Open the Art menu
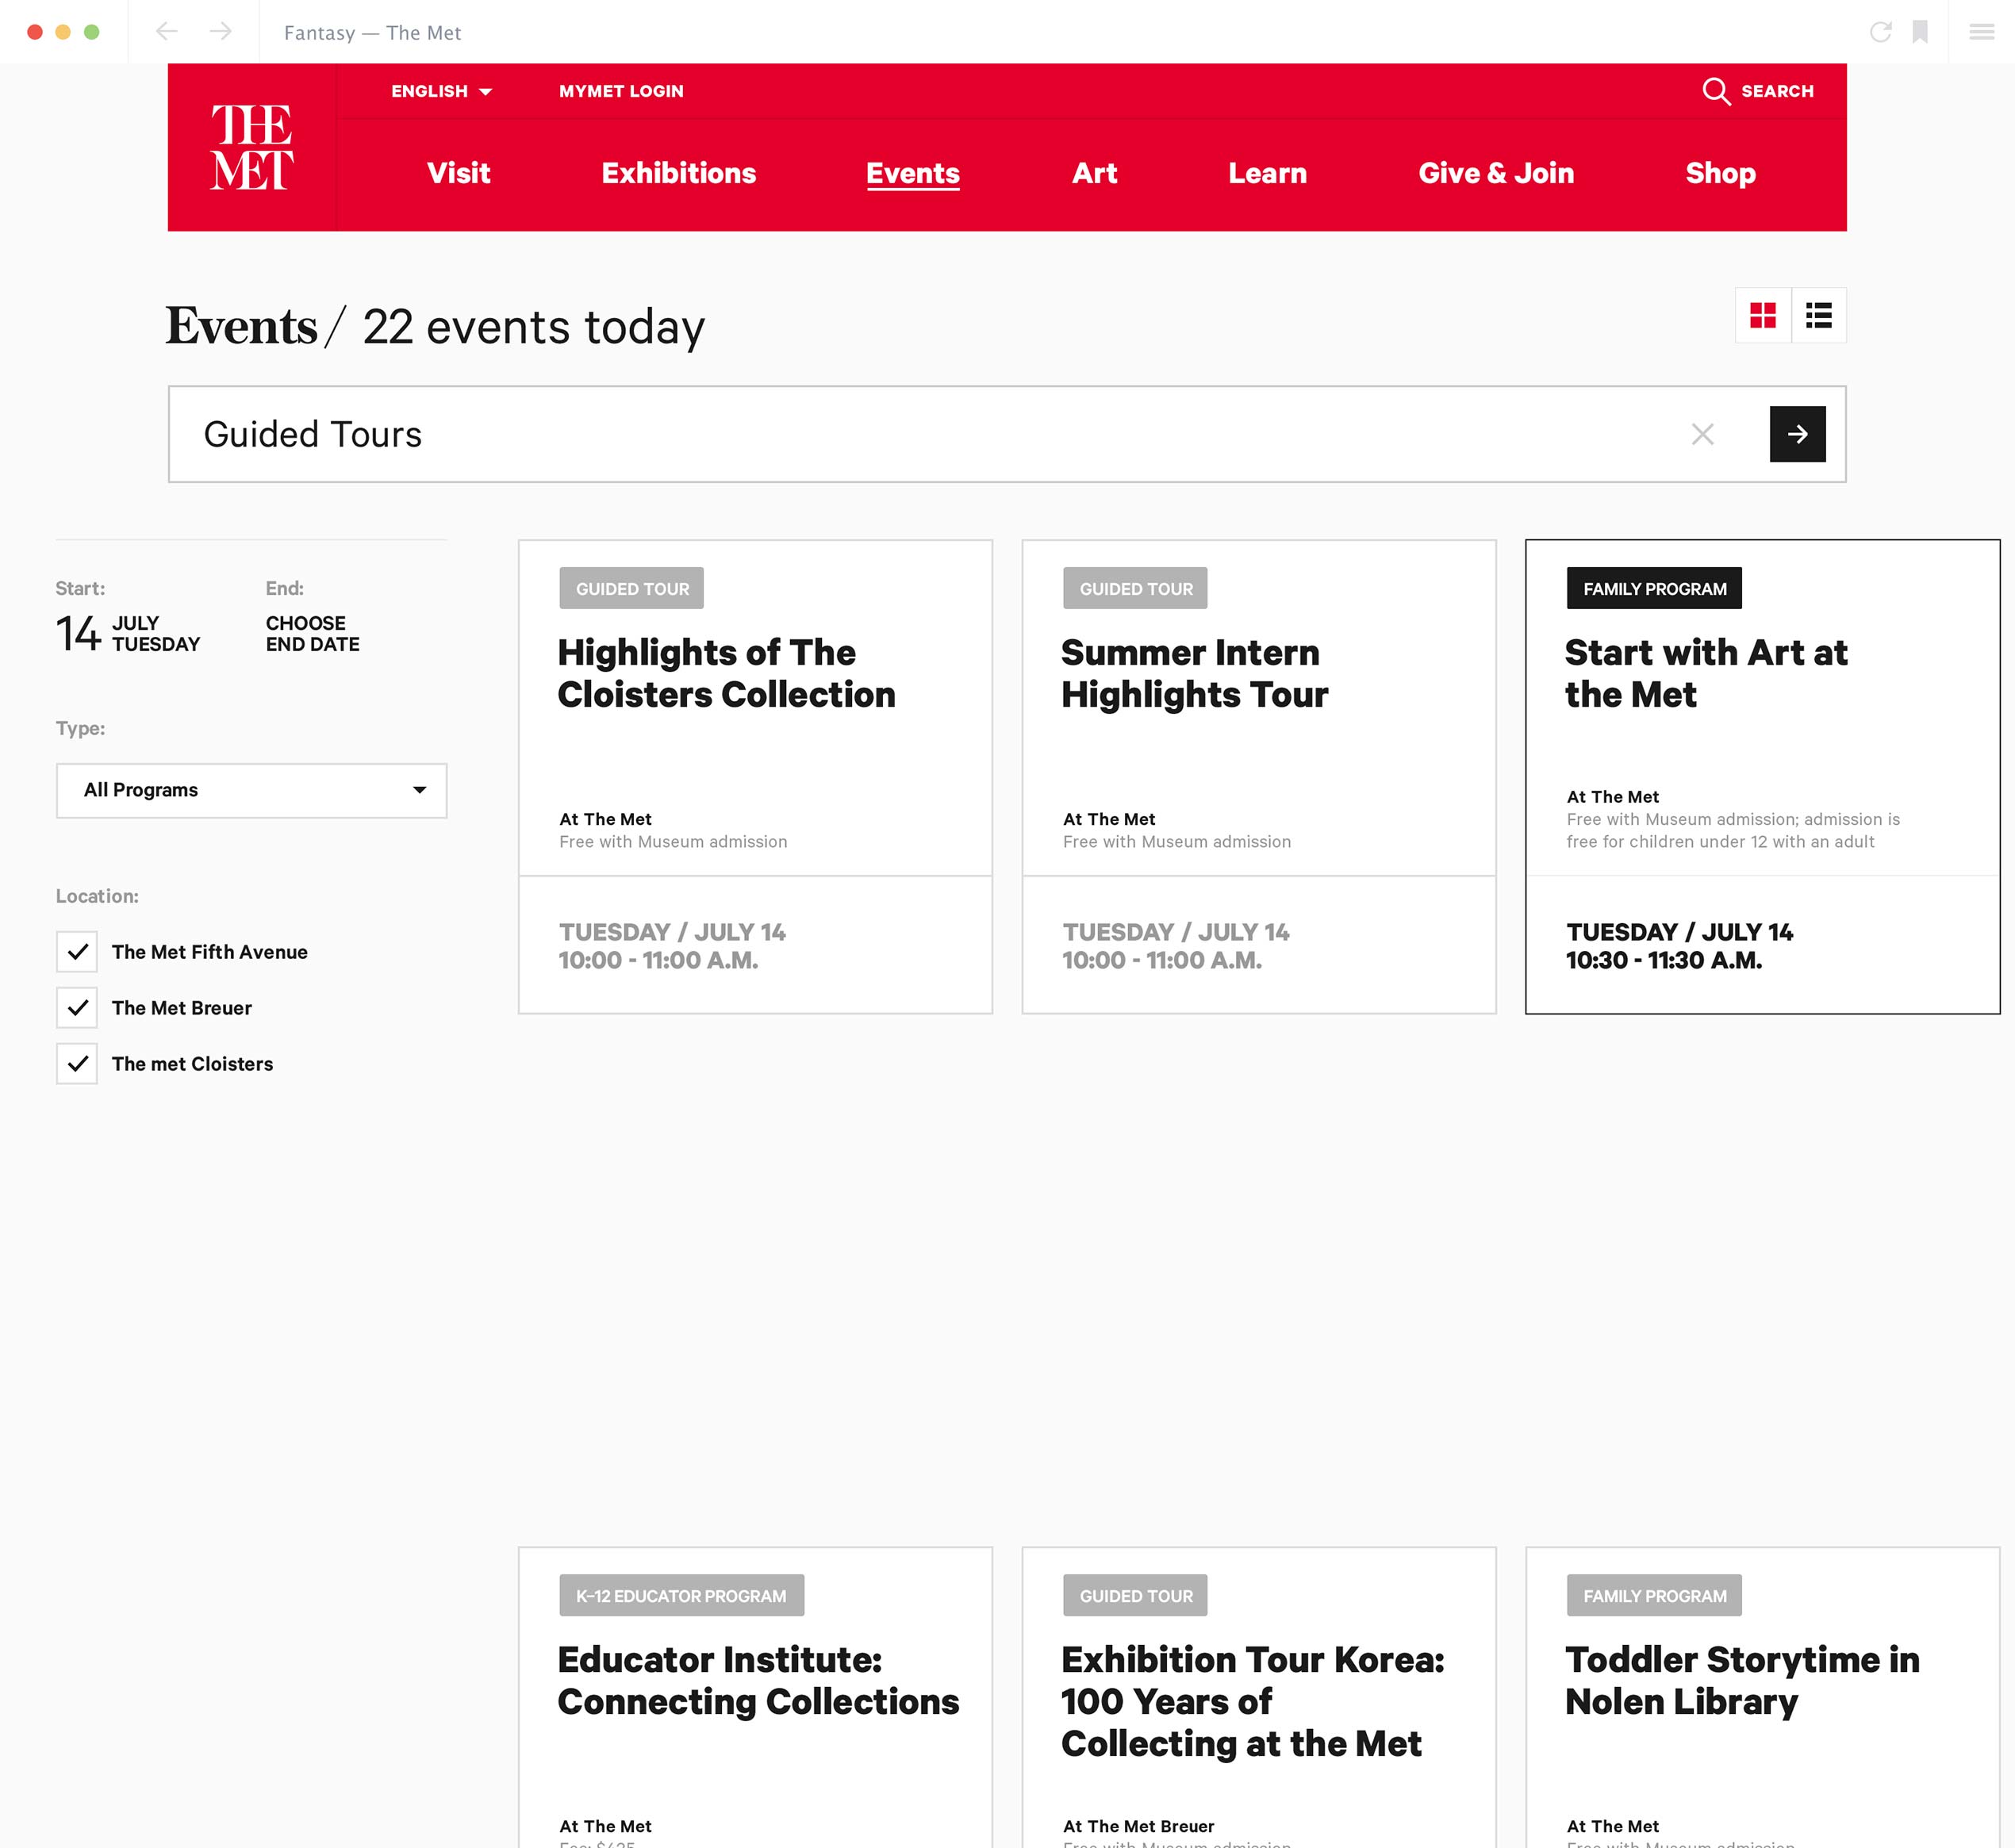2015x1848 pixels. [x=1095, y=173]
